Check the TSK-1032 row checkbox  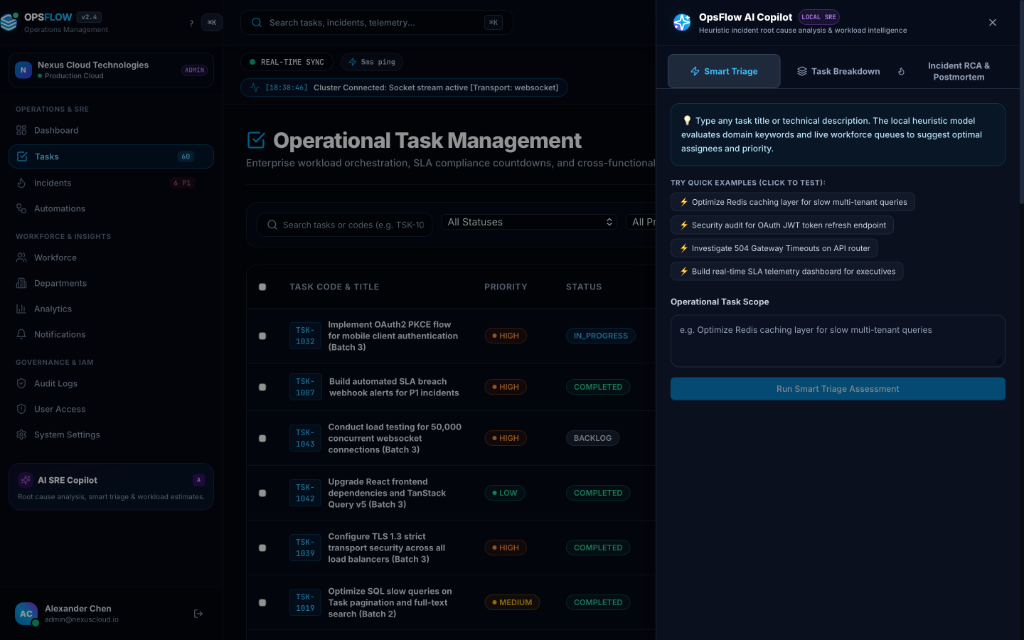[263, 336]
